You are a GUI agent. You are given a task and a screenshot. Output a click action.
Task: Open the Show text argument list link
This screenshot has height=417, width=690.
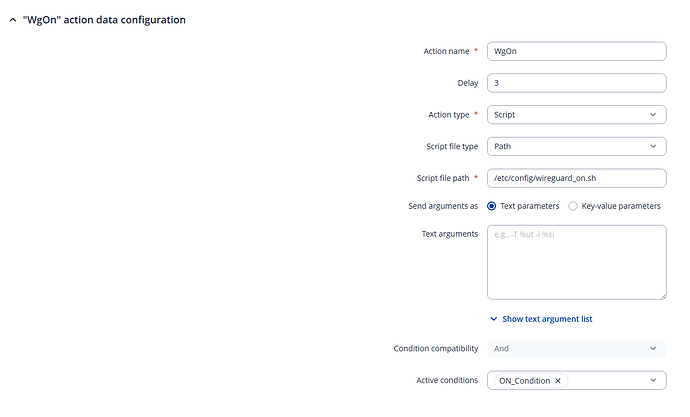coord(547,319)
